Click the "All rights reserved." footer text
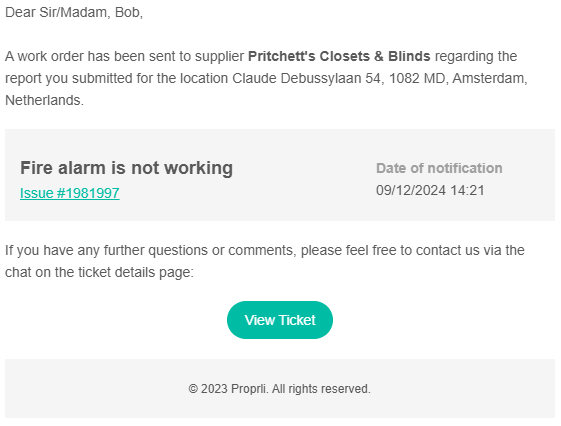561x426 pixels. coord(321,389)
